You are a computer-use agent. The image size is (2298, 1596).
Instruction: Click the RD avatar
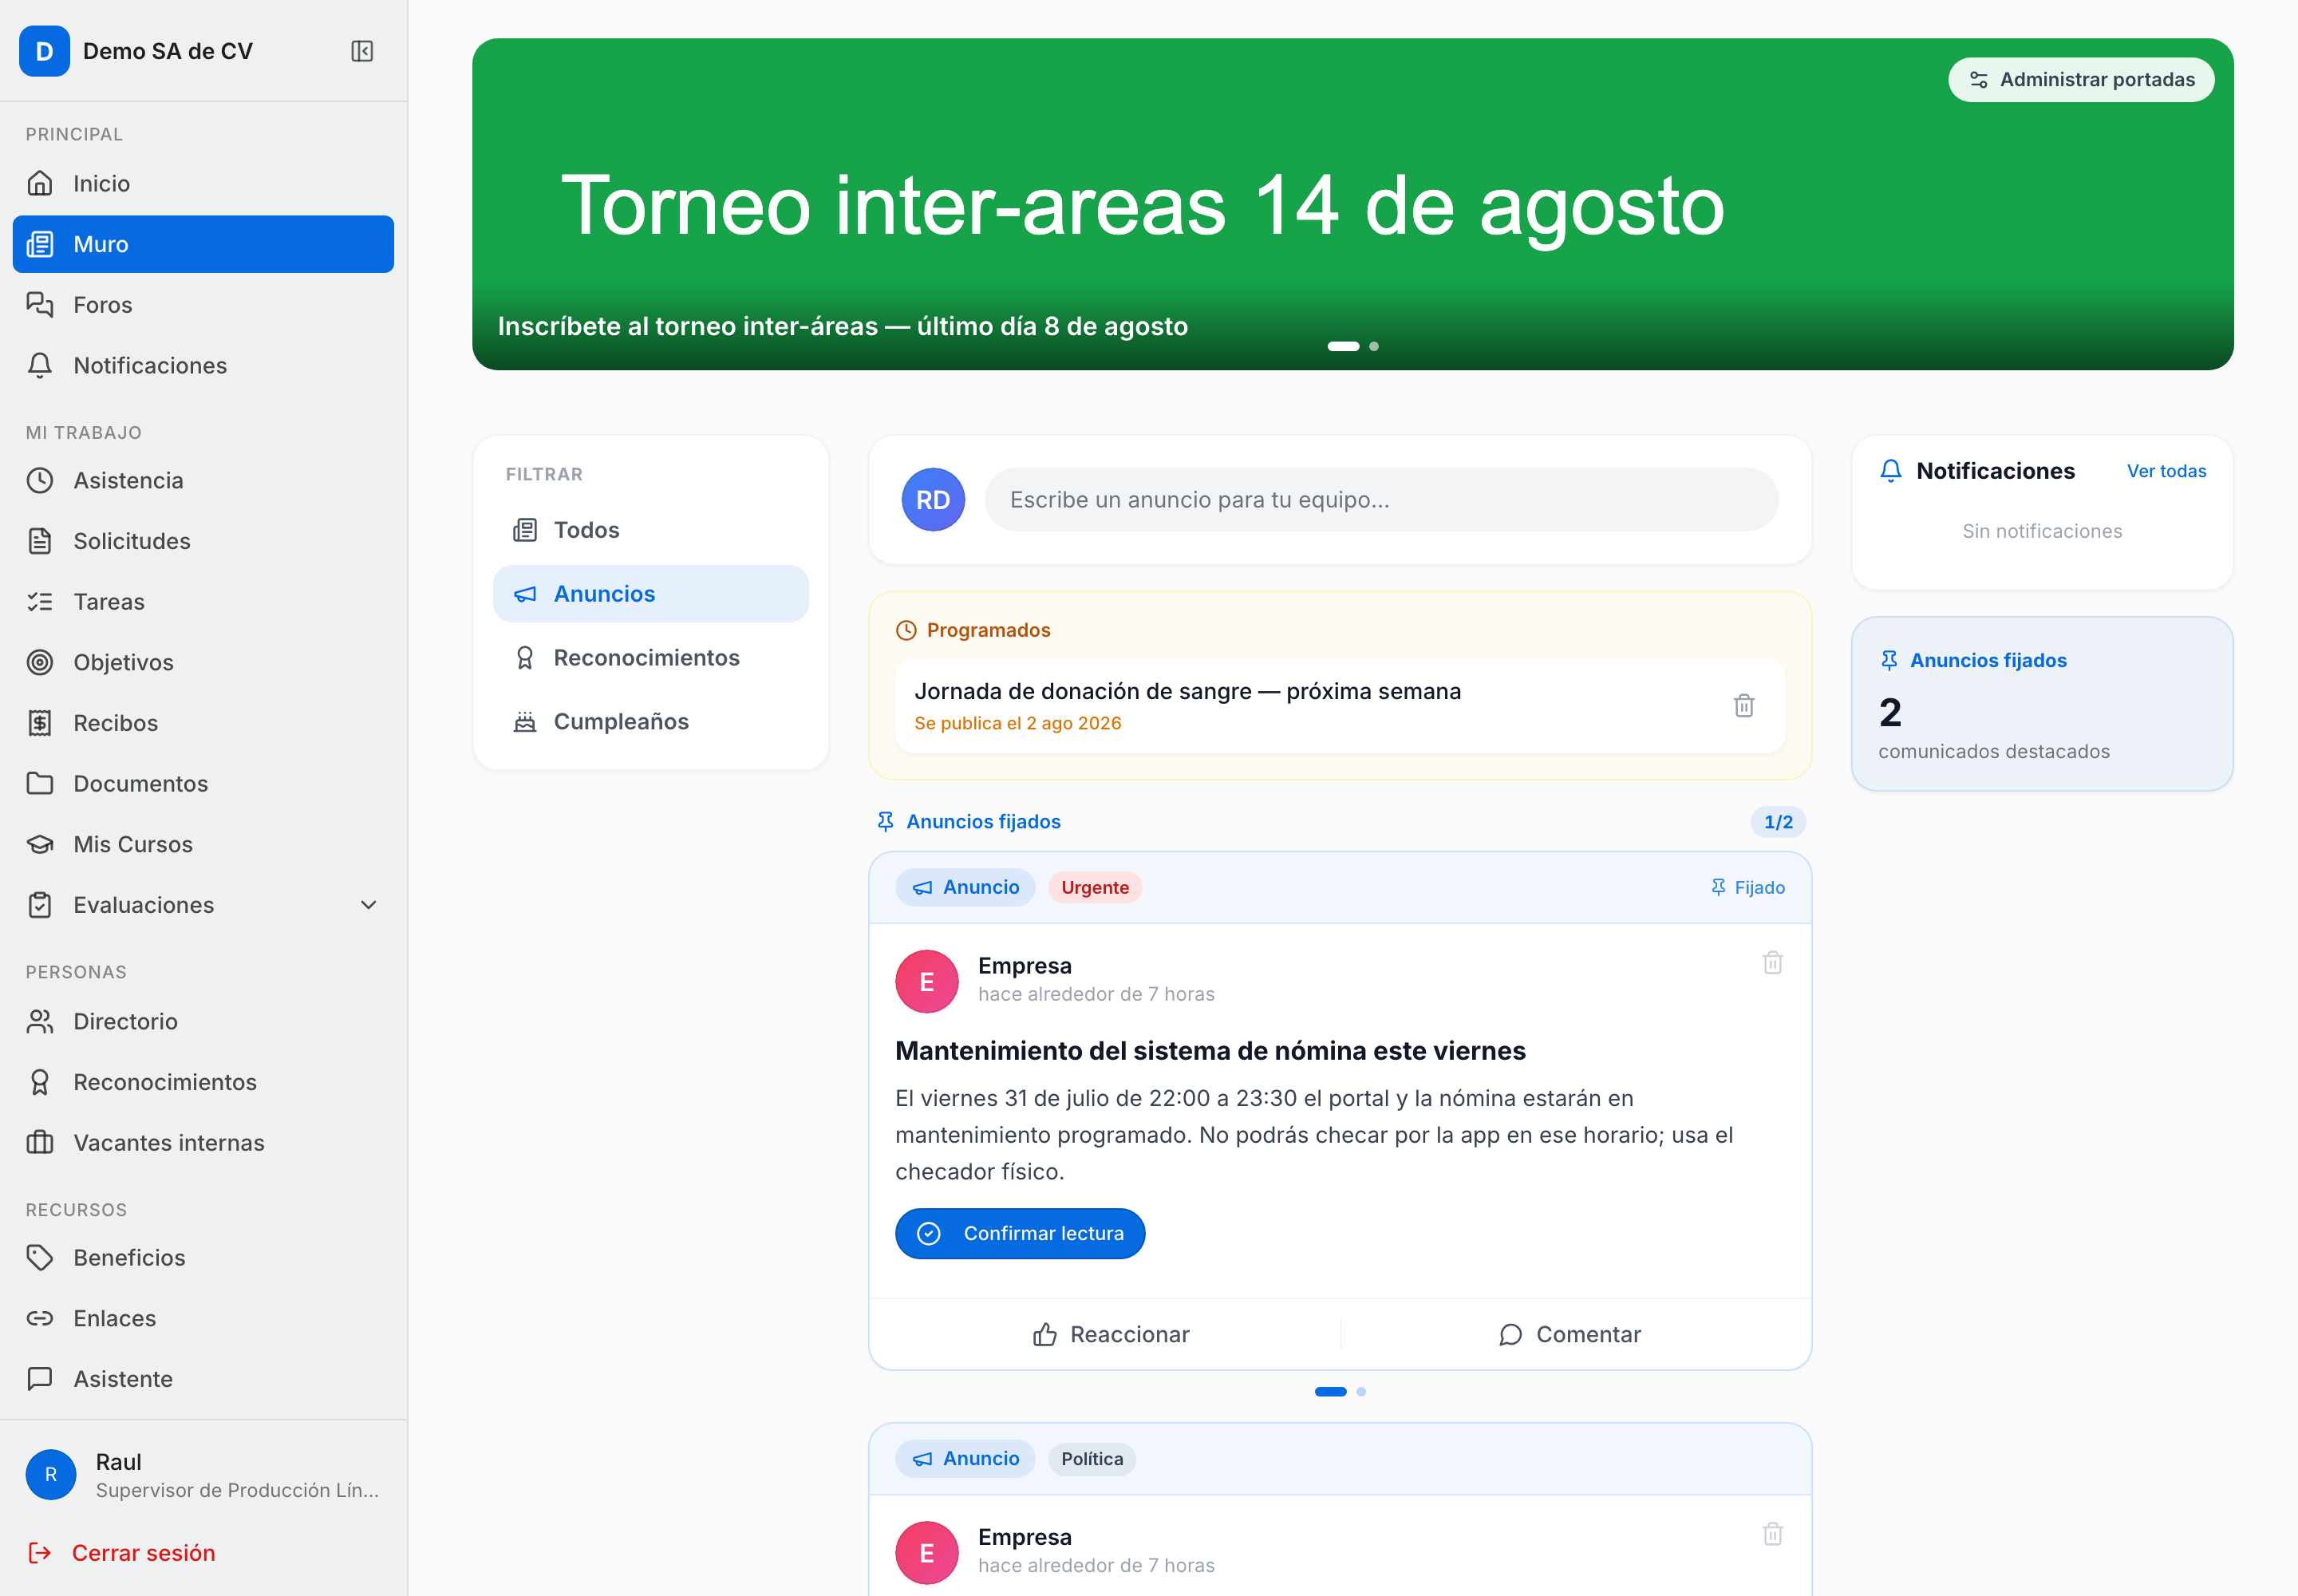tap(933, 500)
